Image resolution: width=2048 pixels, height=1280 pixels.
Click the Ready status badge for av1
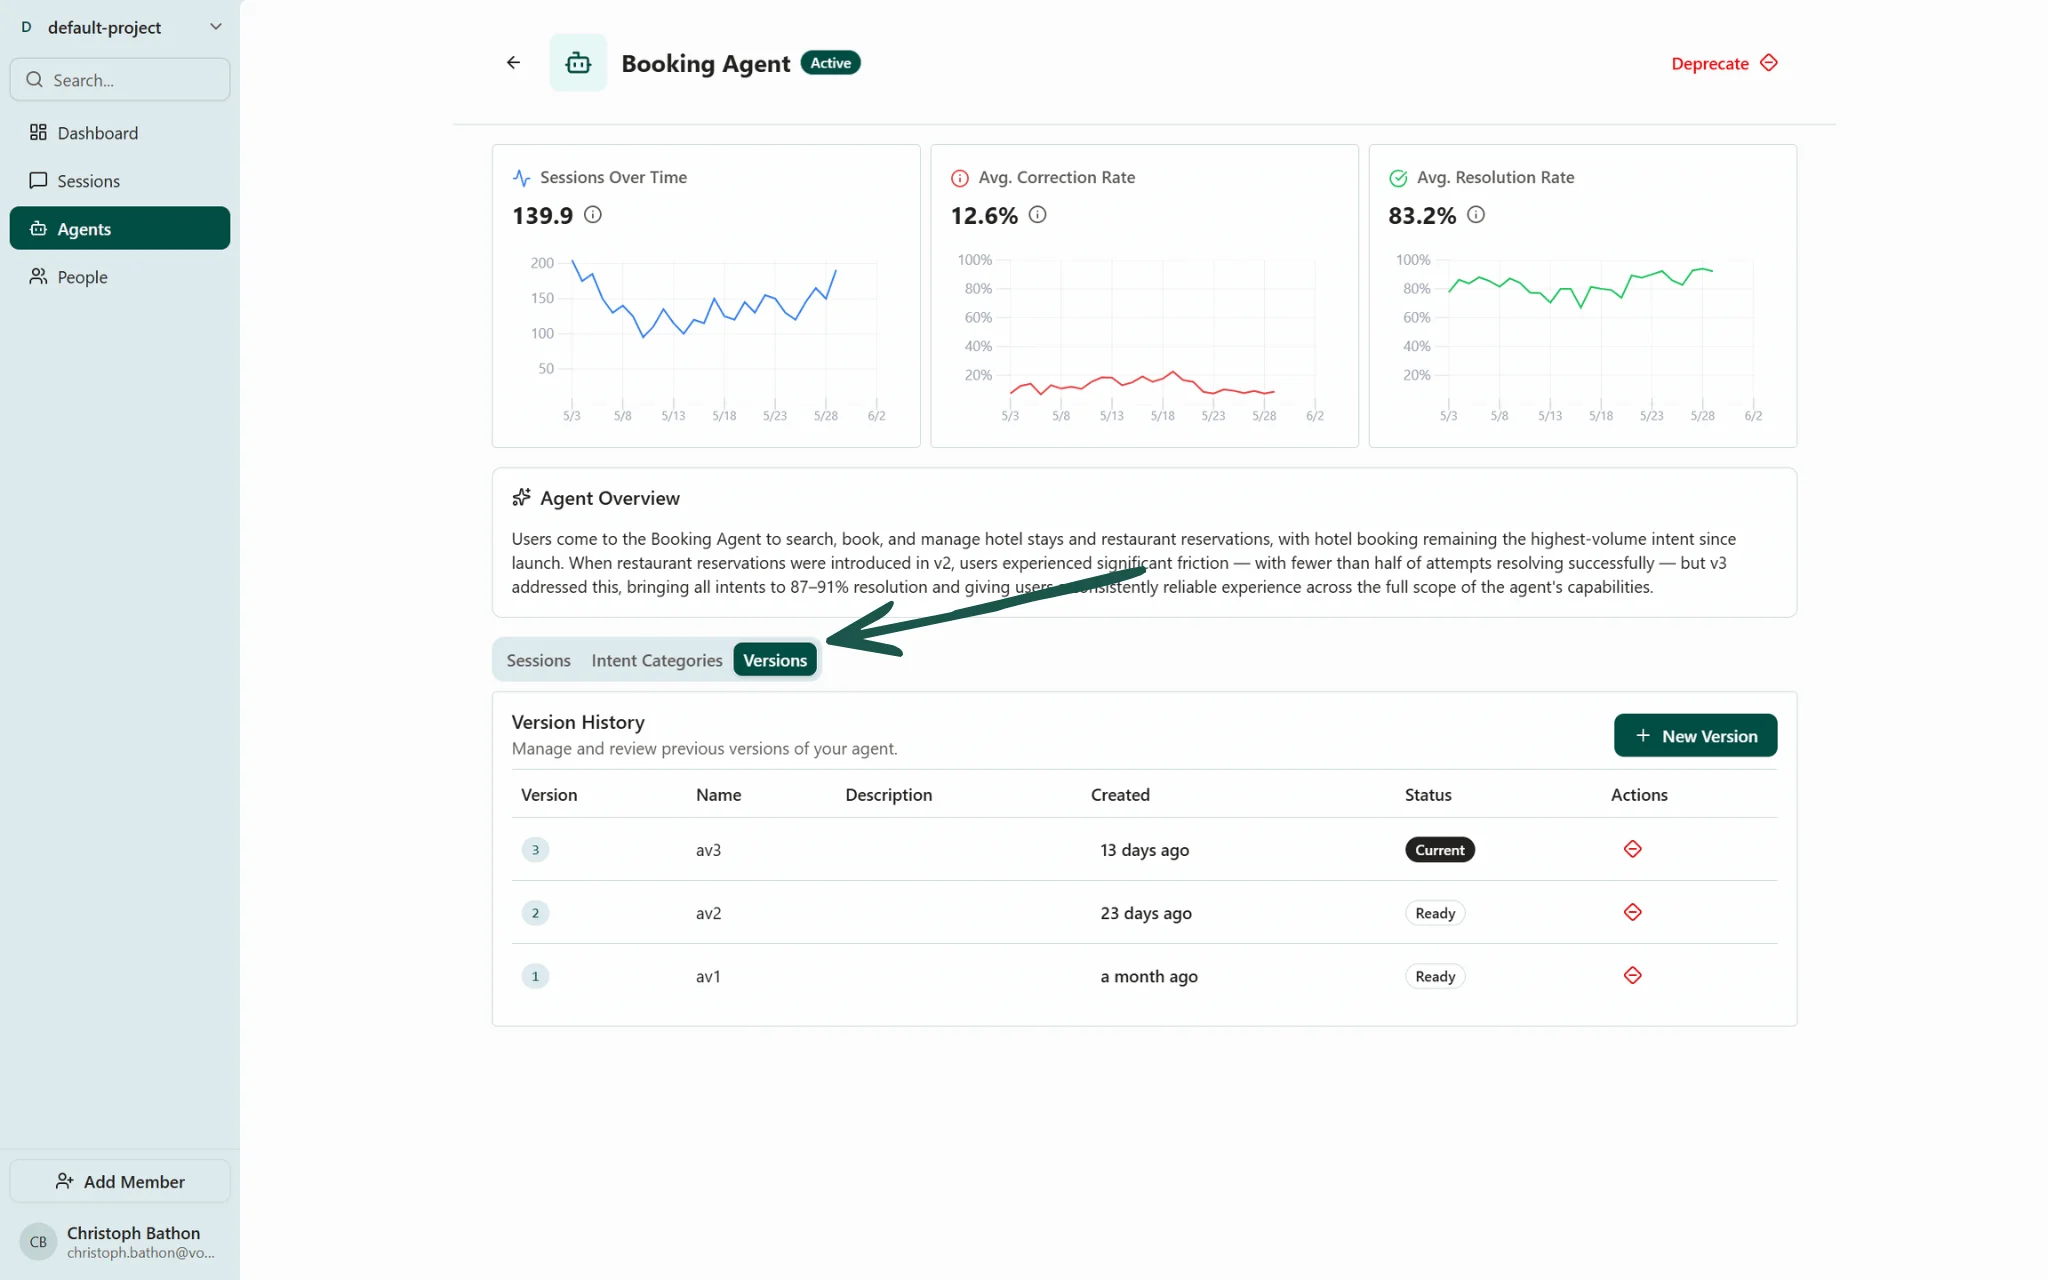coord(1435,976)
